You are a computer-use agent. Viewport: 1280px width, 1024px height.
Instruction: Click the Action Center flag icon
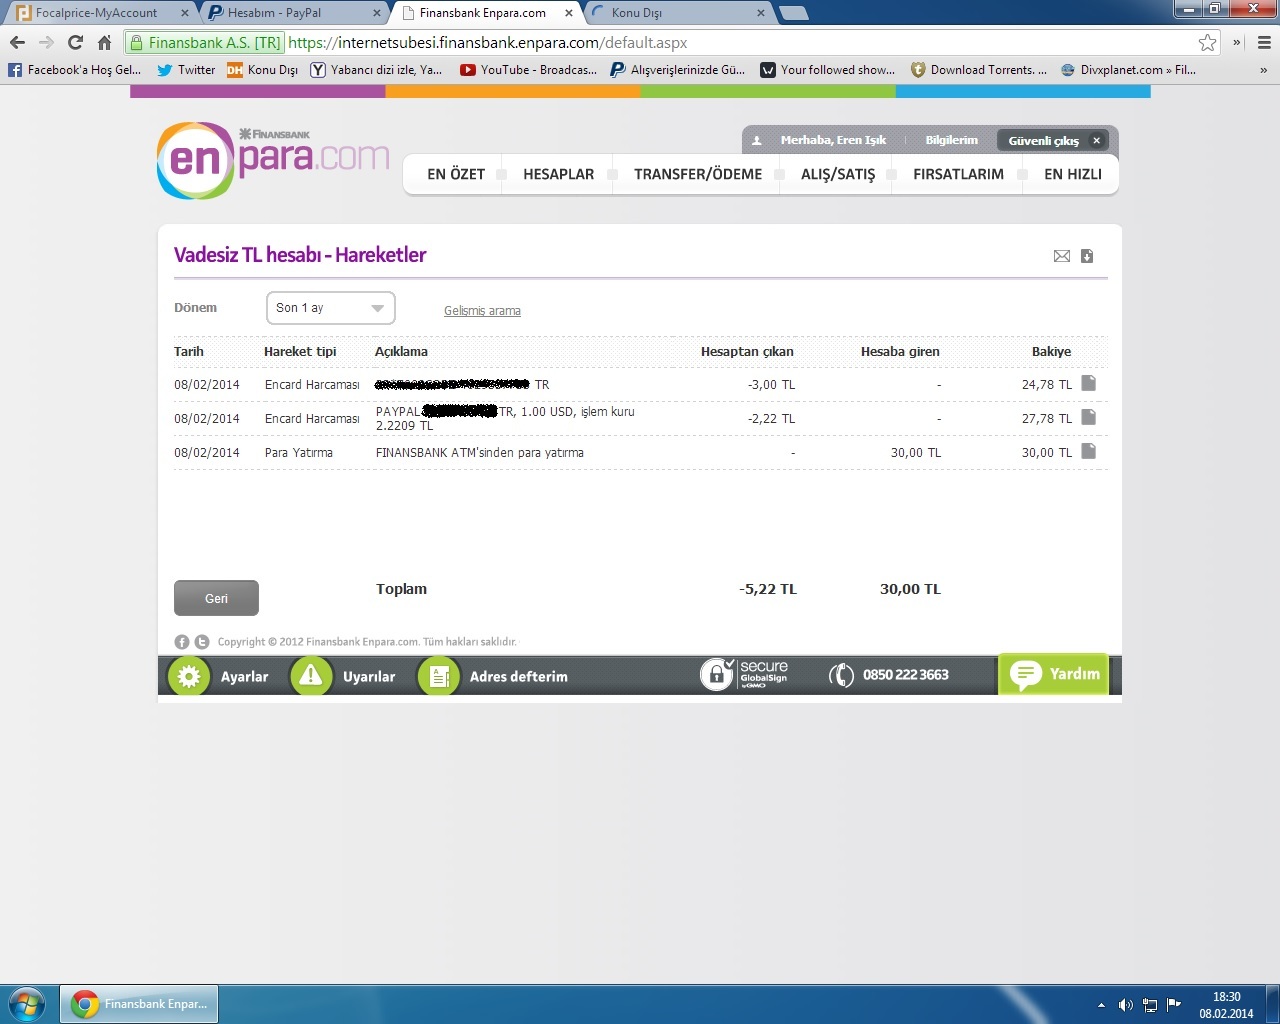[1174, 1005]
